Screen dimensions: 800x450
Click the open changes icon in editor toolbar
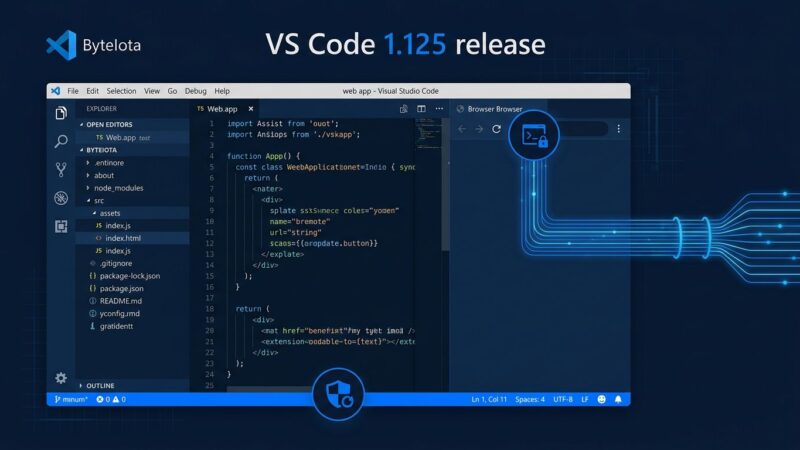(x=404, y=109)
